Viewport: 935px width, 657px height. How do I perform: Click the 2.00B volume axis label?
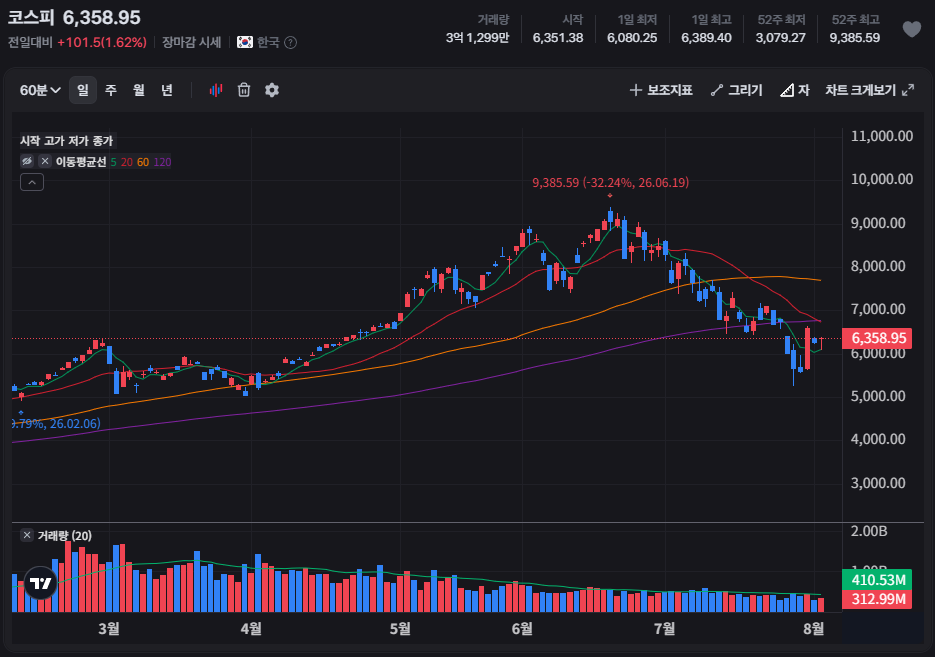tap(869, 531)
